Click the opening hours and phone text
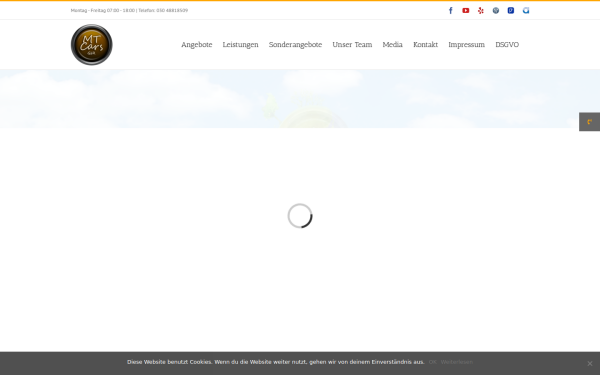 point(129,10)
